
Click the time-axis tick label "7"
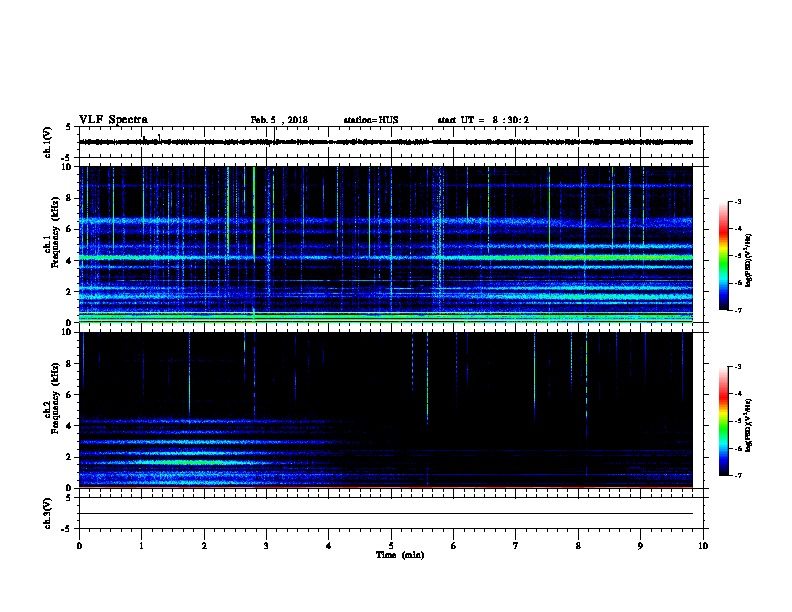pyautogui.click(x=516, y=545)
